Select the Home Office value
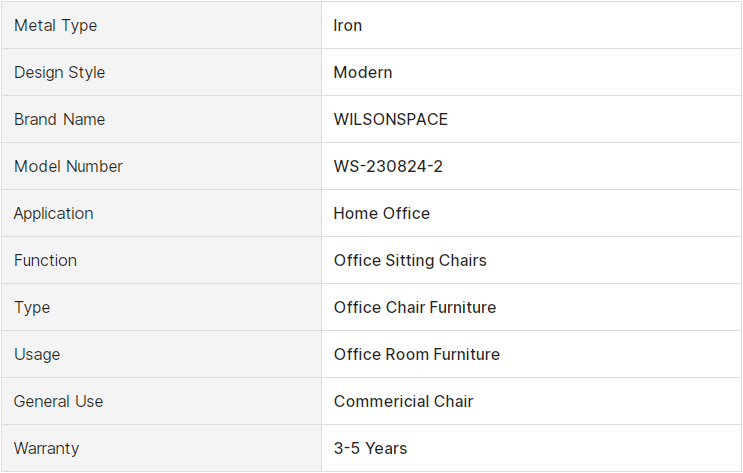 click(x=381, y=213)
